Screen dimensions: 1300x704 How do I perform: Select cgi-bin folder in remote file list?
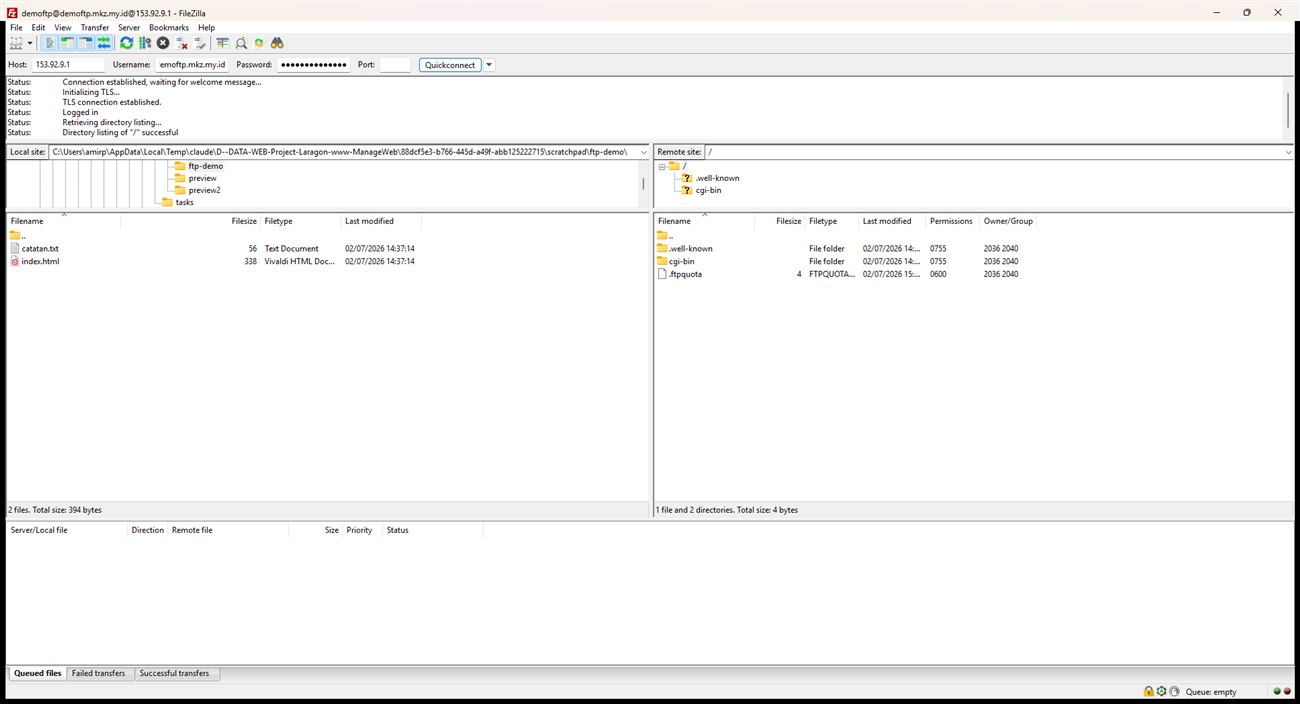(682, 261)
